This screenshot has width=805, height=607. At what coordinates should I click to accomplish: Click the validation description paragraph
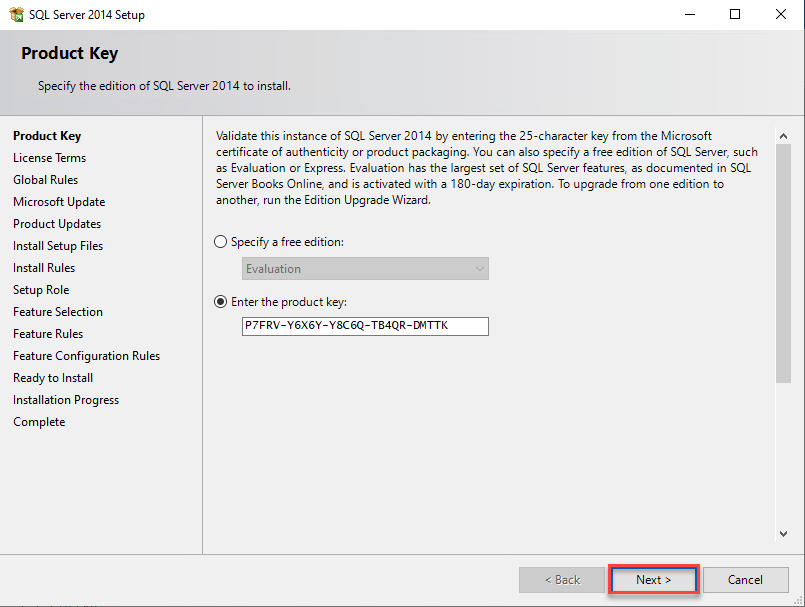click(487, 168)
